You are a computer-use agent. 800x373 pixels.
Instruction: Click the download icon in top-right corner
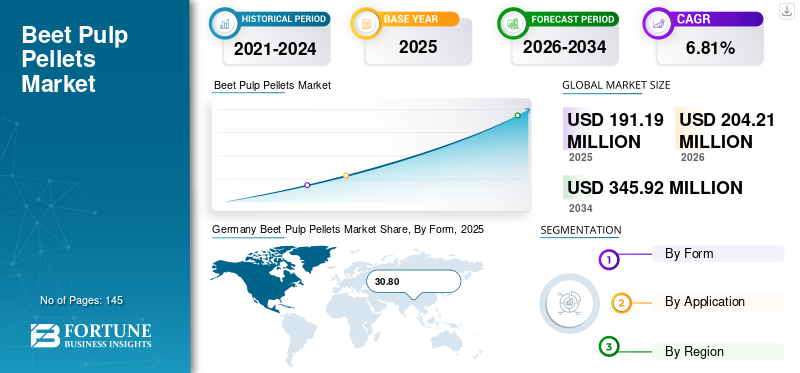coord(787,11)
